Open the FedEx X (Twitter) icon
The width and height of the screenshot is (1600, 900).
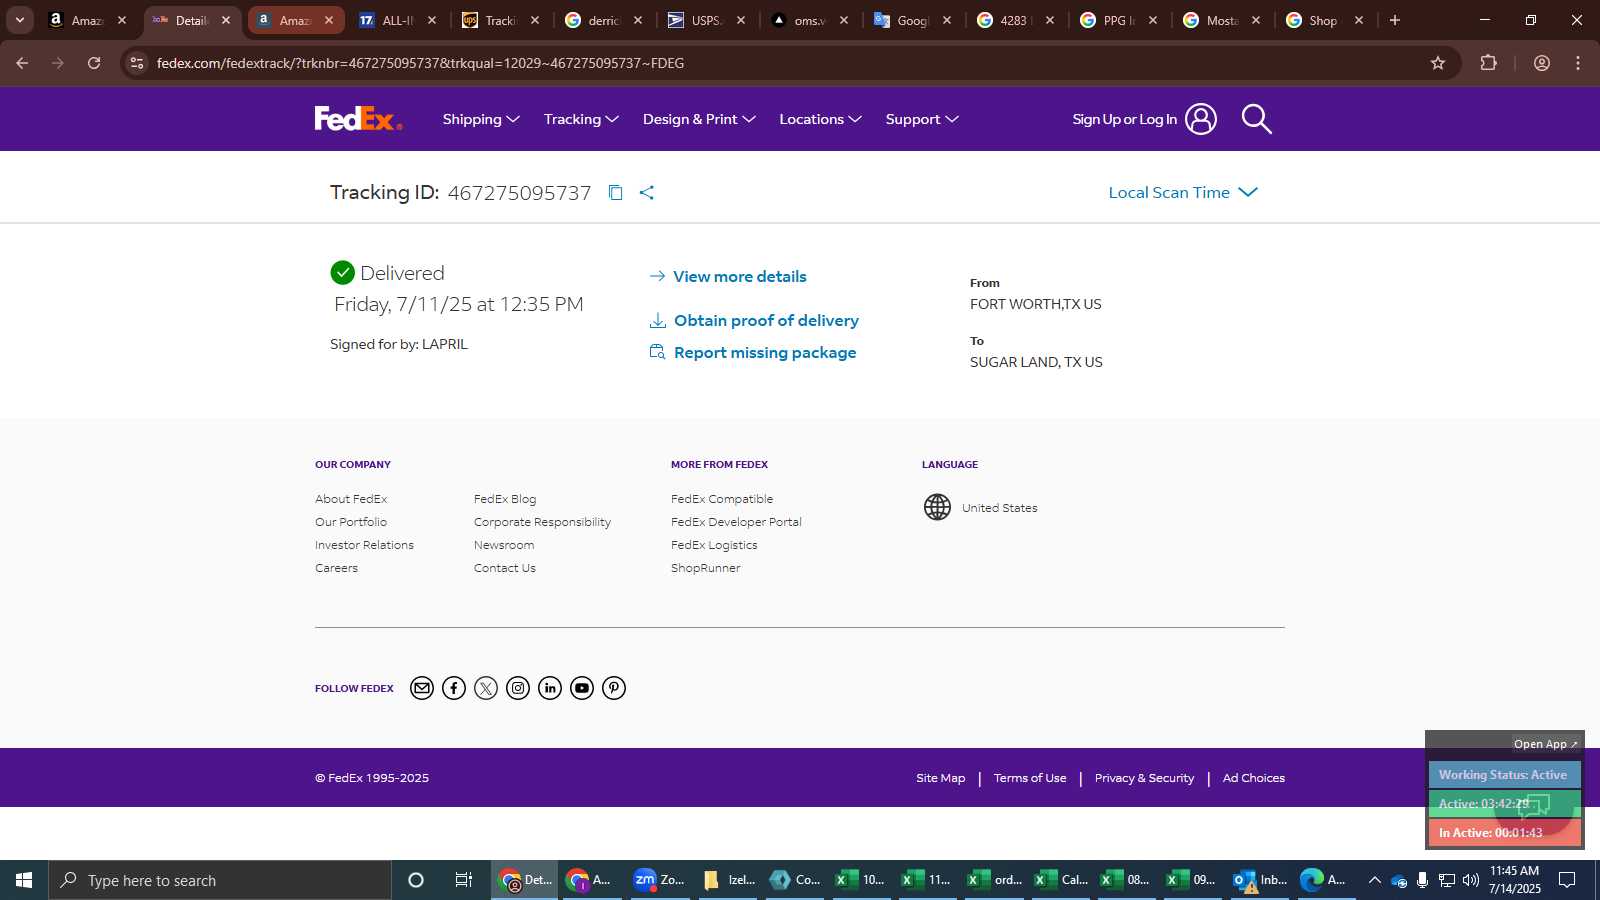click(486, 688)
